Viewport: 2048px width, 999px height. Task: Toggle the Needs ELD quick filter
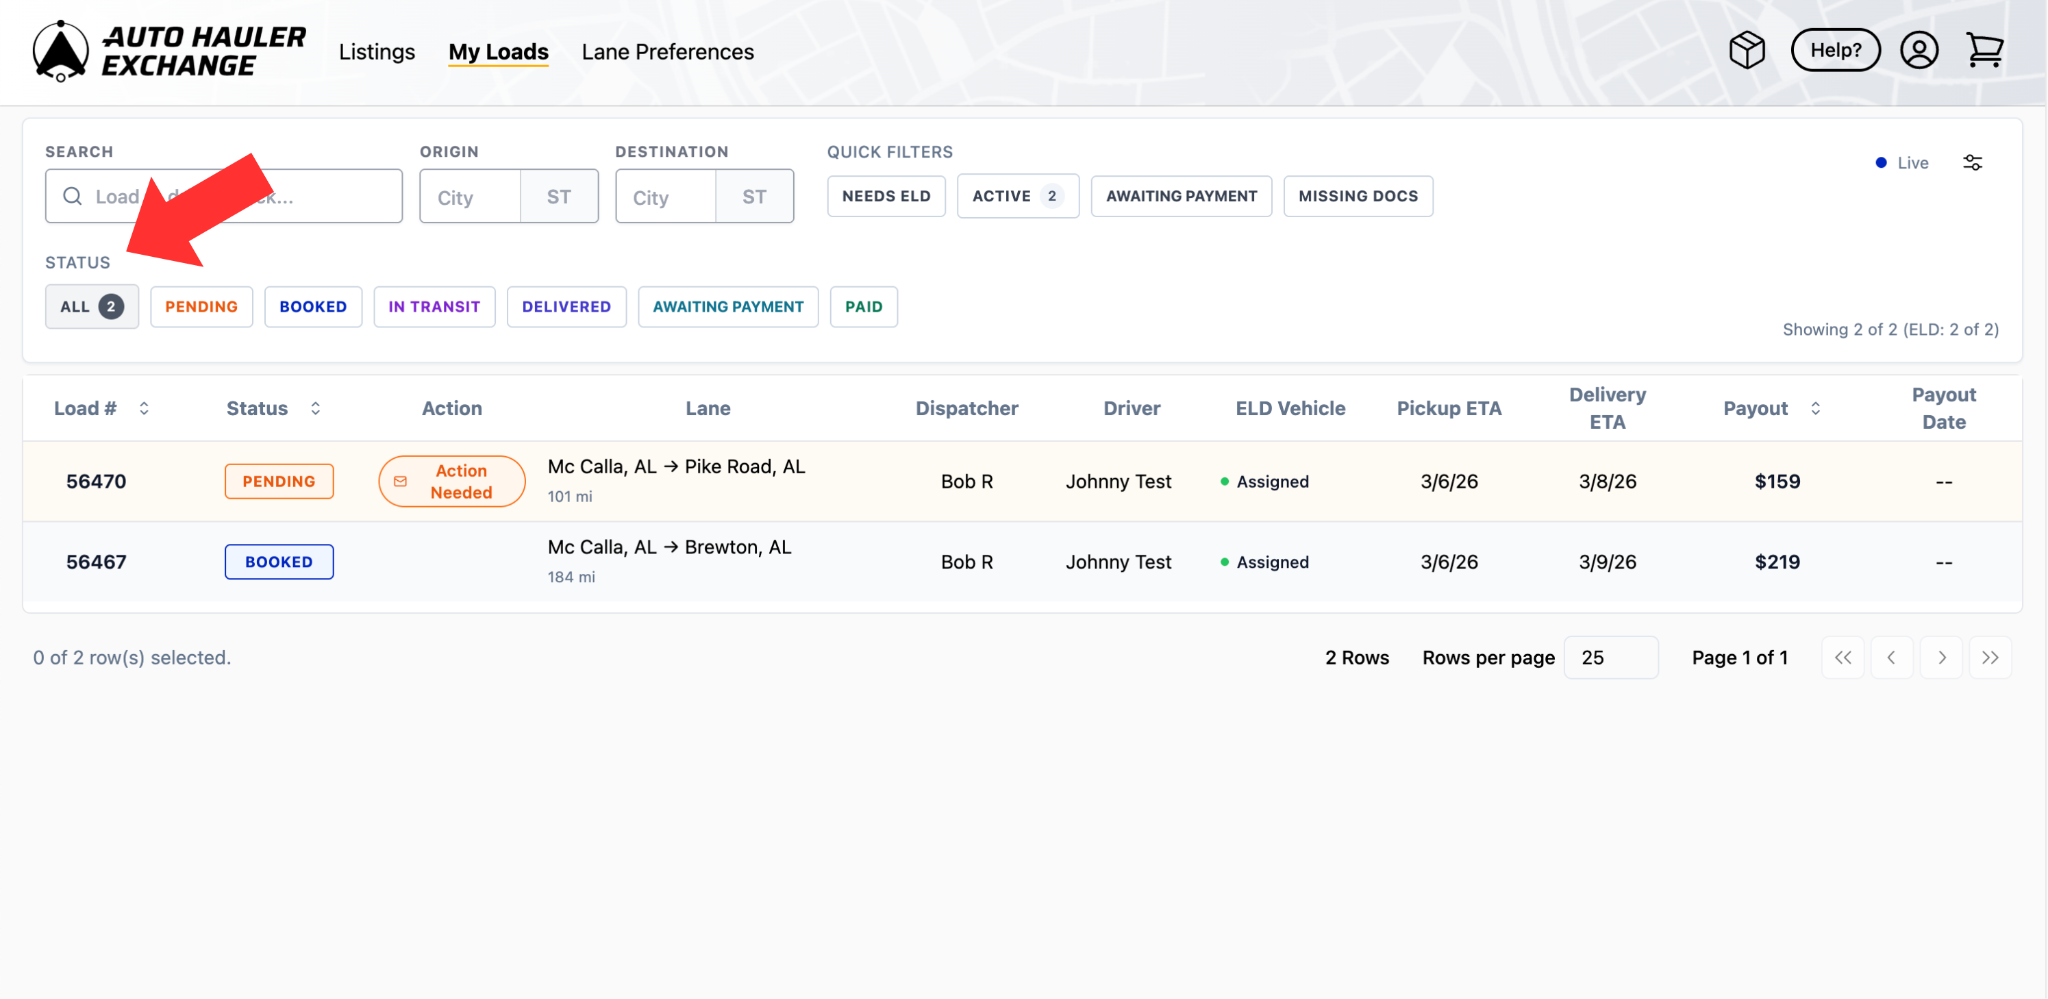coord(886,196)
